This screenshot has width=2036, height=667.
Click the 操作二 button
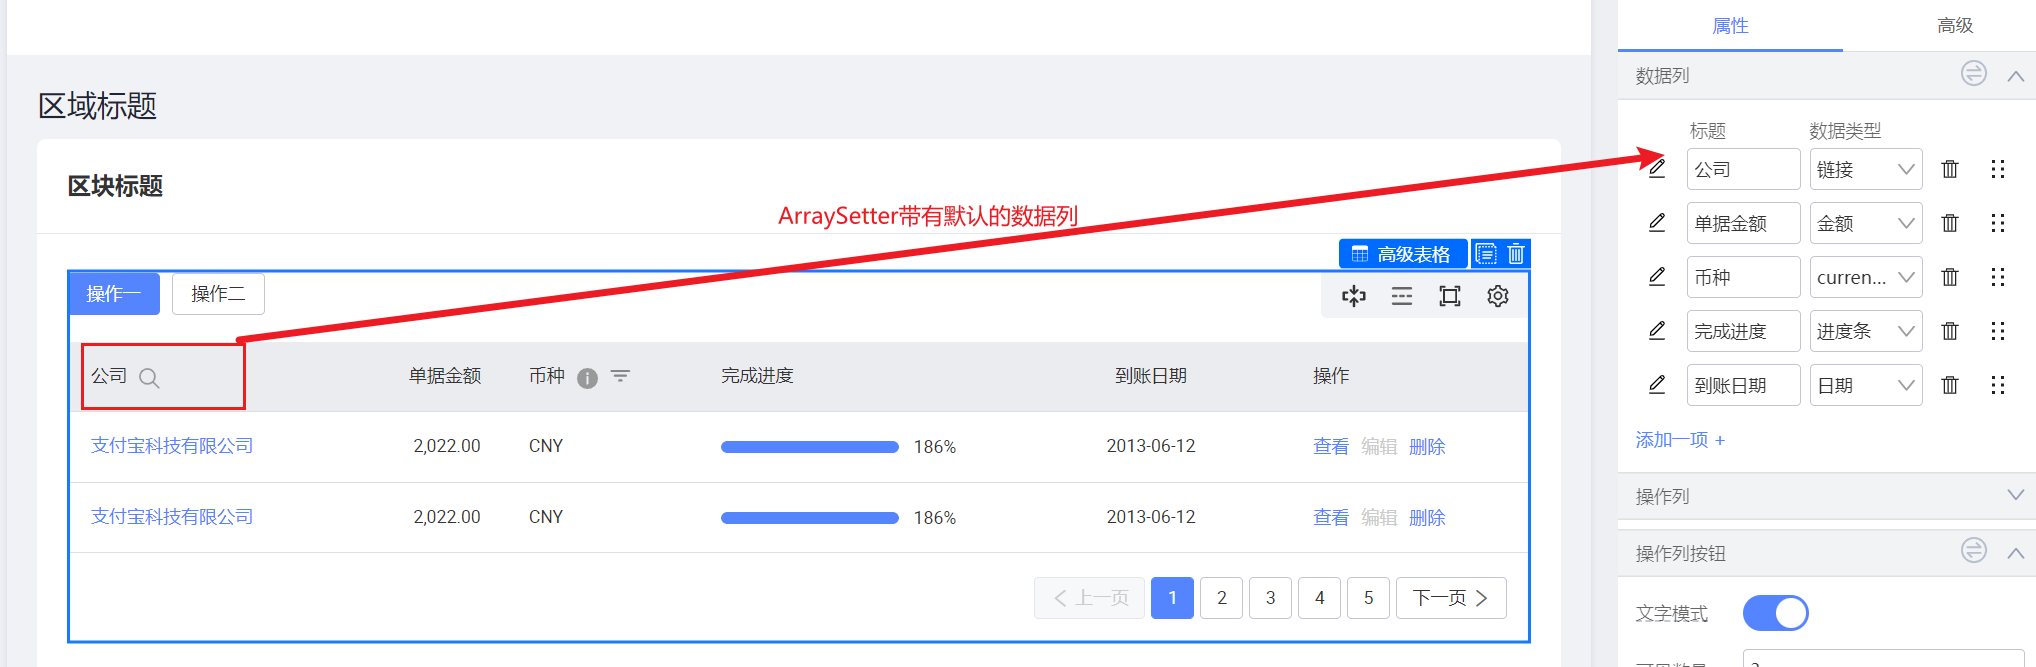click(218, 294)
